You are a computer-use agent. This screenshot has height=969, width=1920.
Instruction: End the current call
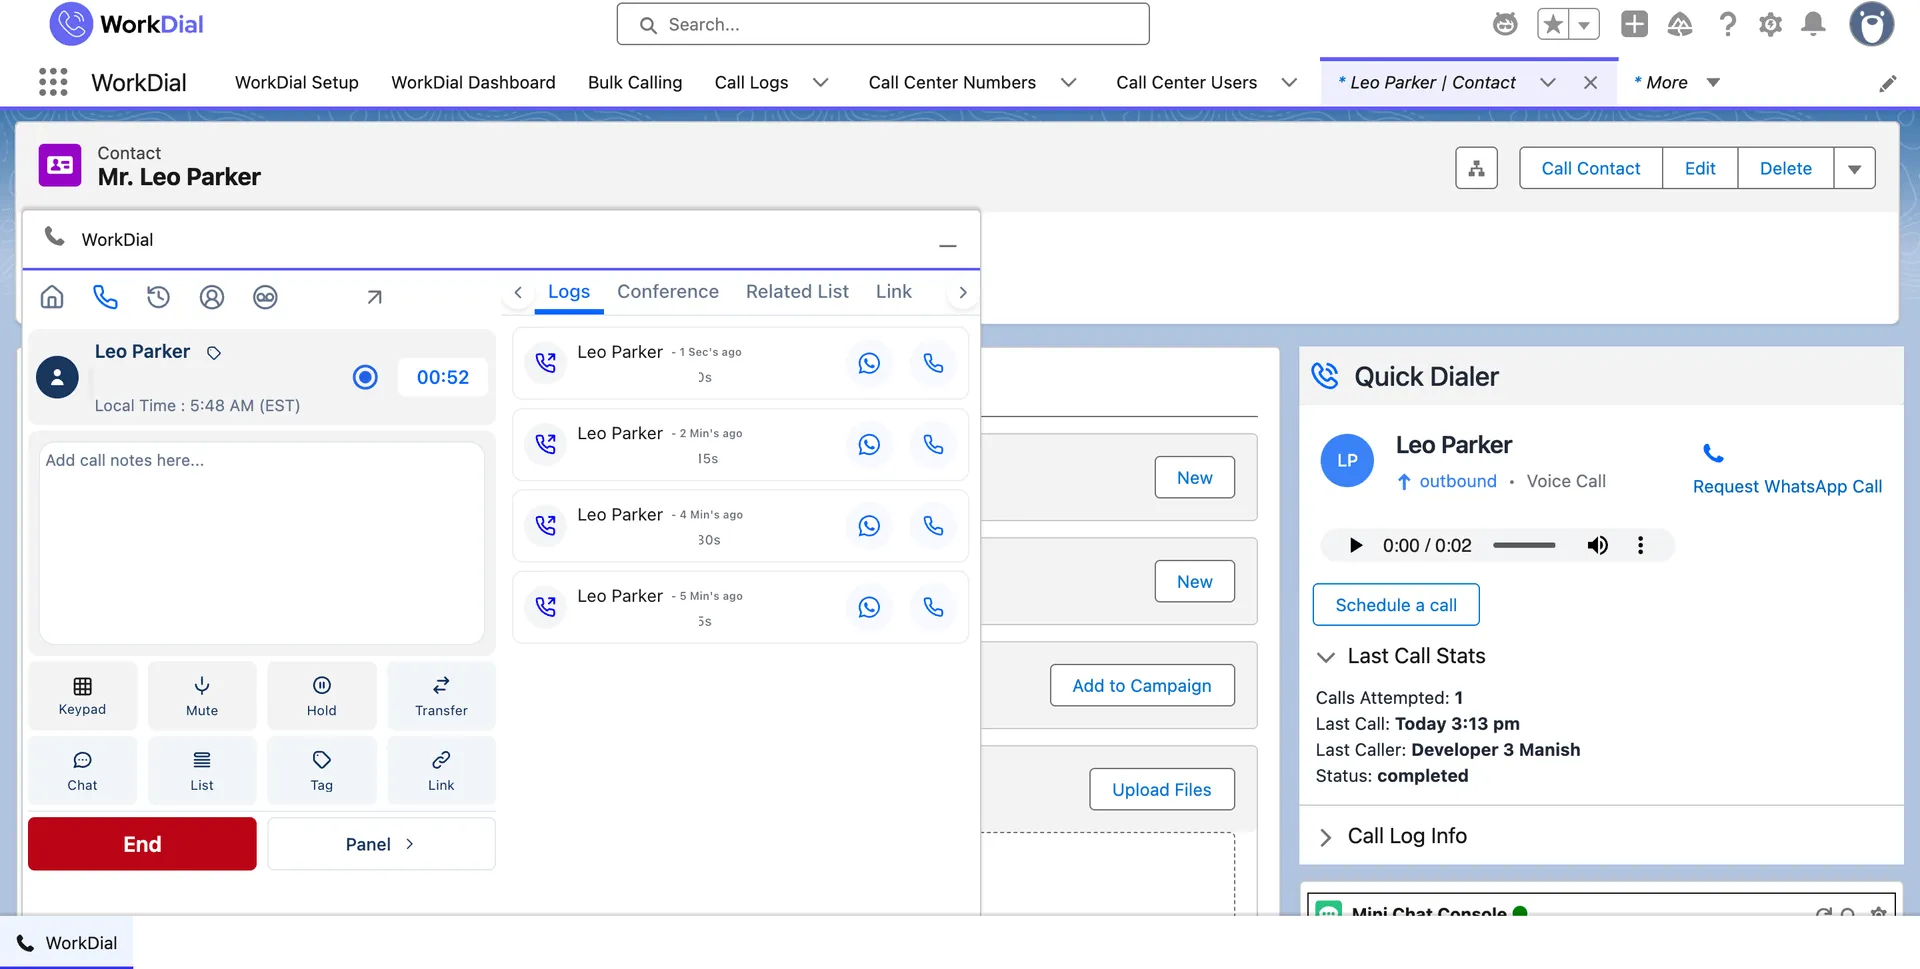pos(142,844)
